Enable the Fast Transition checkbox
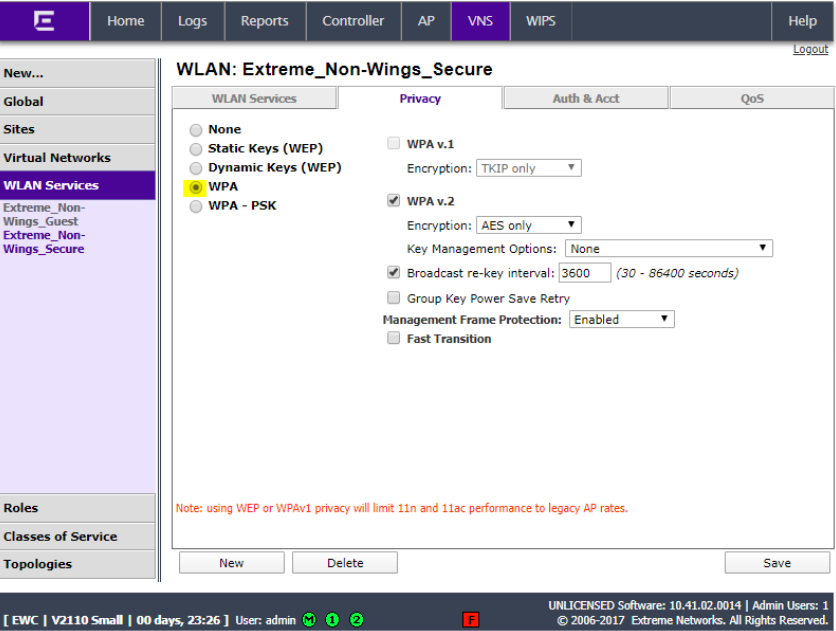836x631 pixels. coord(393,338)
